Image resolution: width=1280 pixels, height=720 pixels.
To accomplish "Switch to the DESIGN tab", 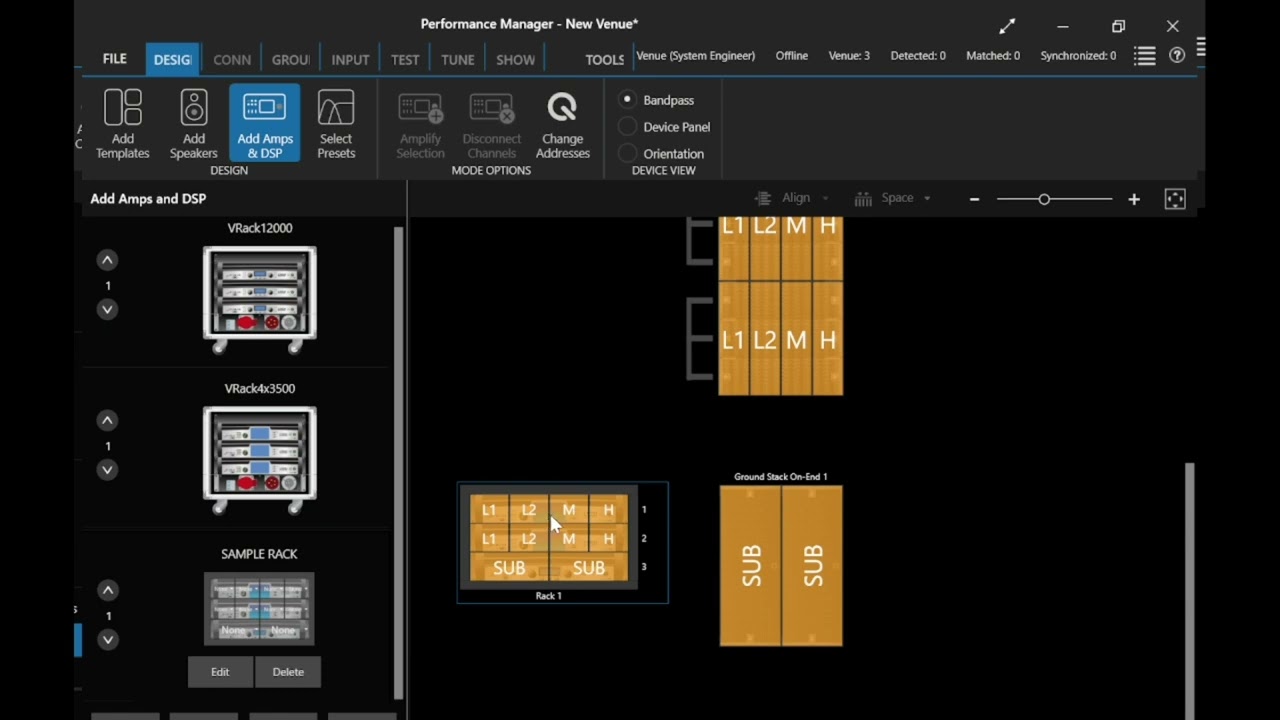I will [172, 60].
